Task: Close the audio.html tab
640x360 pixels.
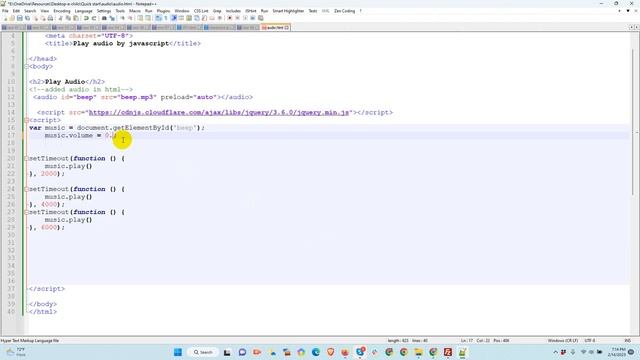Action: (x=287, y=27)
